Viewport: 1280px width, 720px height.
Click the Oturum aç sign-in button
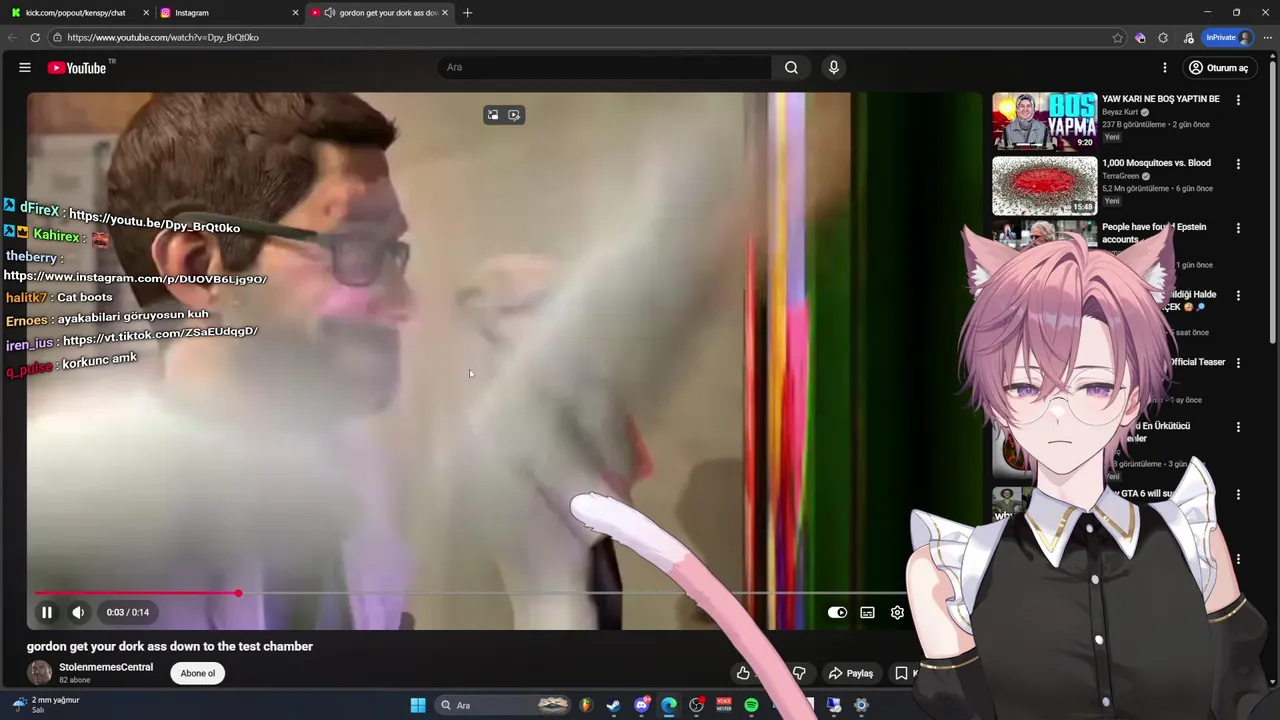coord(1217,68)
